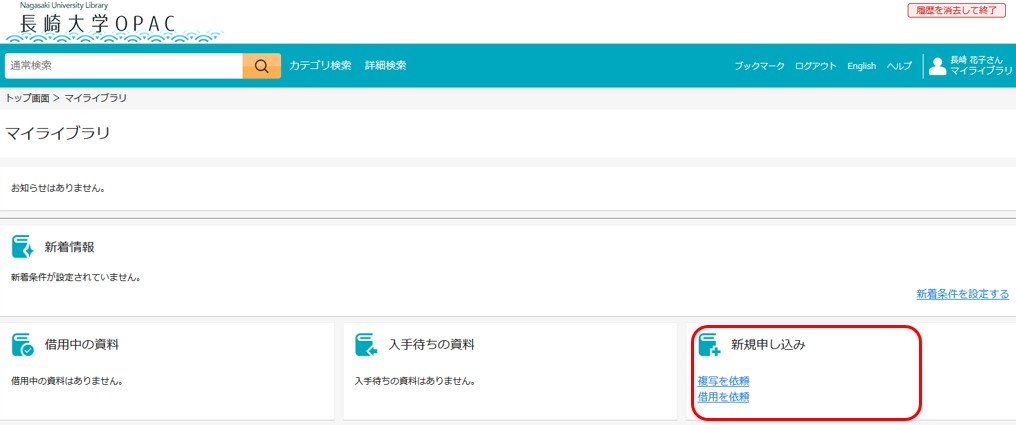Click the 長崎大学OPAC logo
This screenshot has width=1016, height=425.
(98, 23)
